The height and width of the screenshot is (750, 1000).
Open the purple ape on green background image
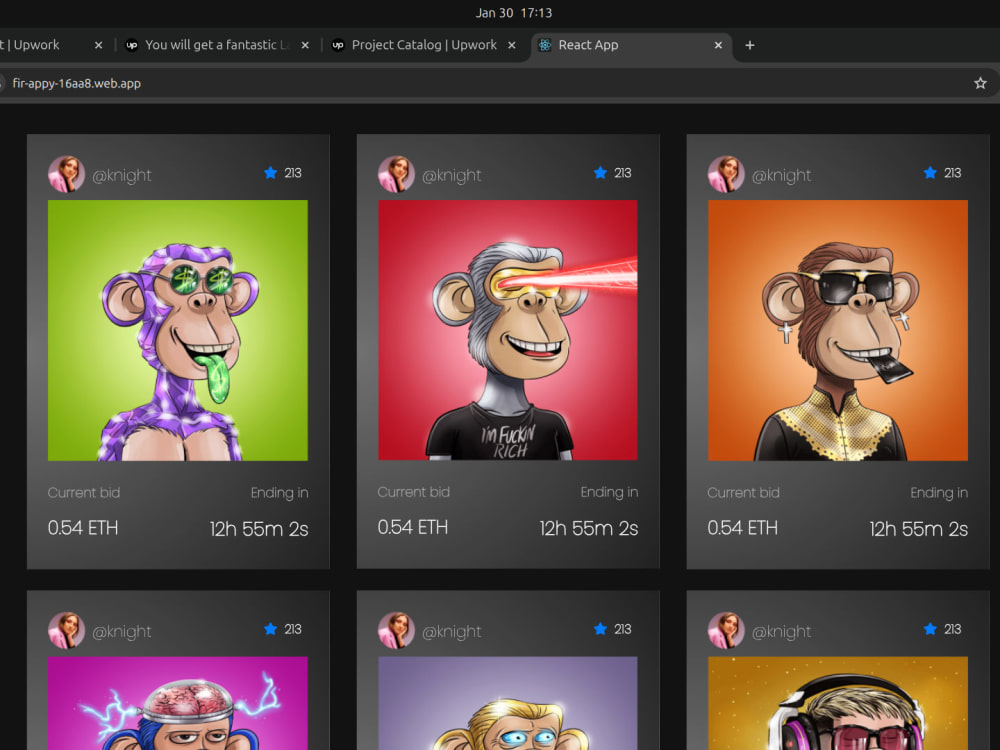[x=178, y=330]
